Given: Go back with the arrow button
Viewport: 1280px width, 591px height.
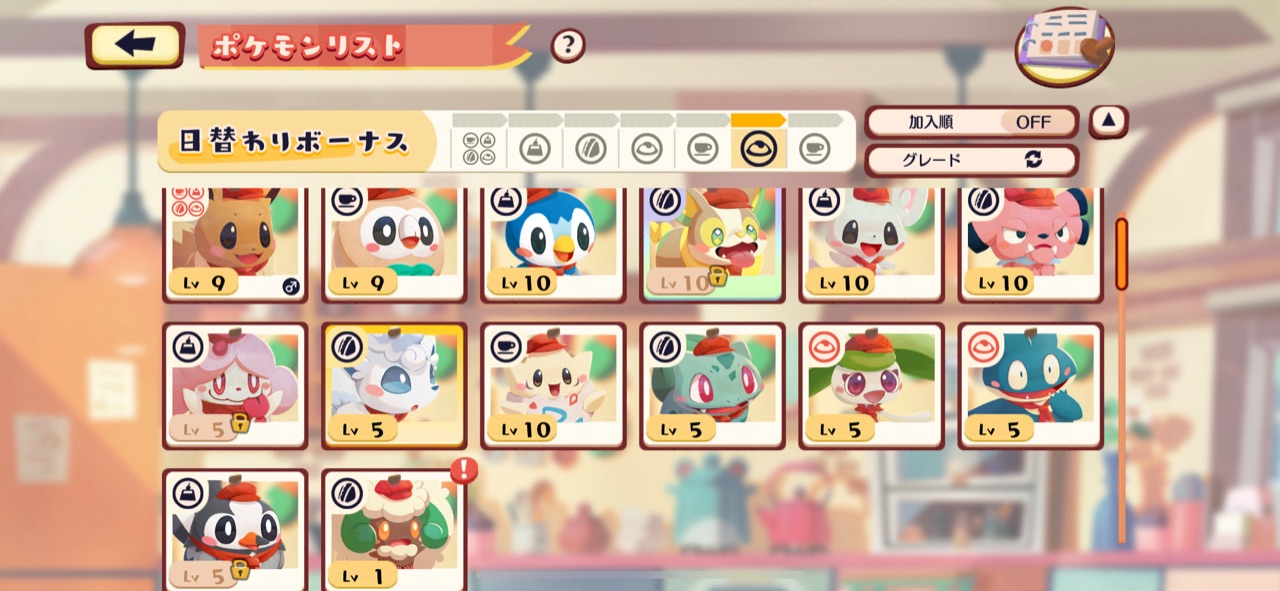Looking at the screenshot, I should pos(135,45).
